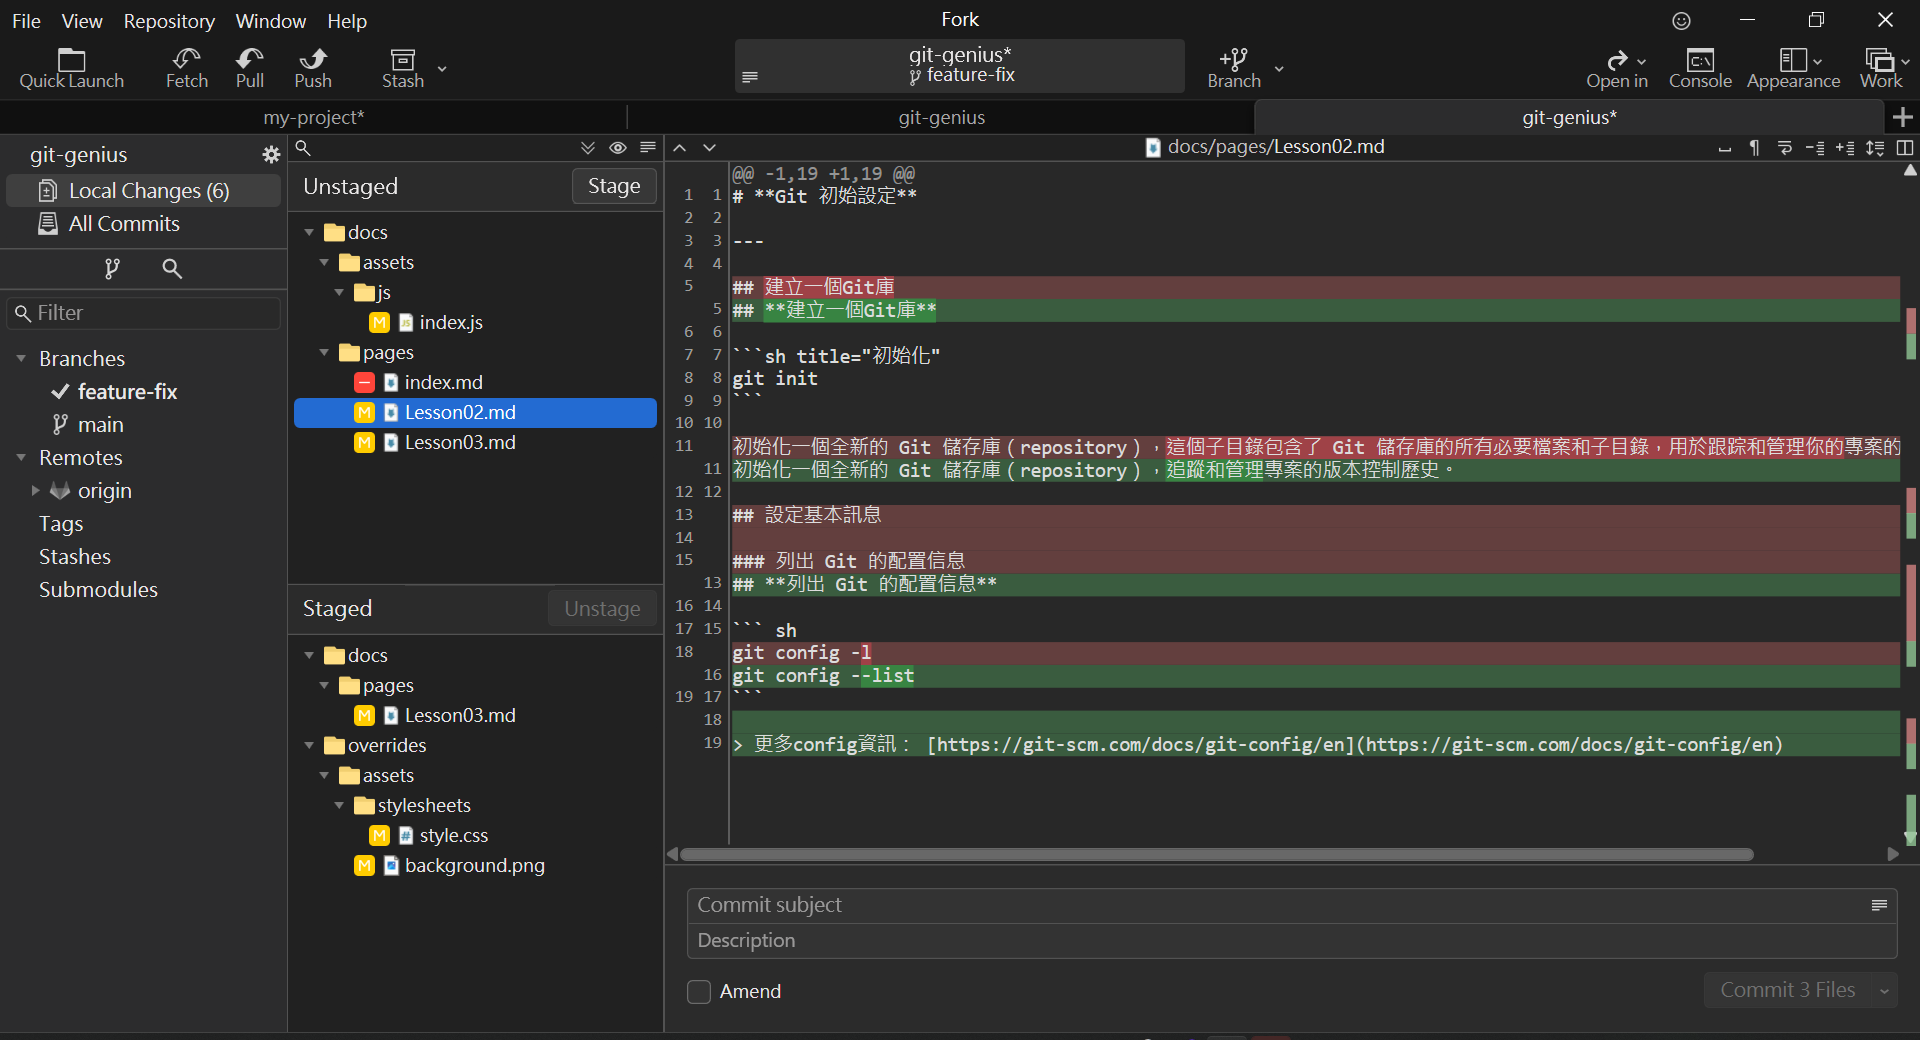Open recent commit messages icon in subject field
The height and width of the screenshot is (1040, 1920).
pyautogui.click(x=1879, y=905)
